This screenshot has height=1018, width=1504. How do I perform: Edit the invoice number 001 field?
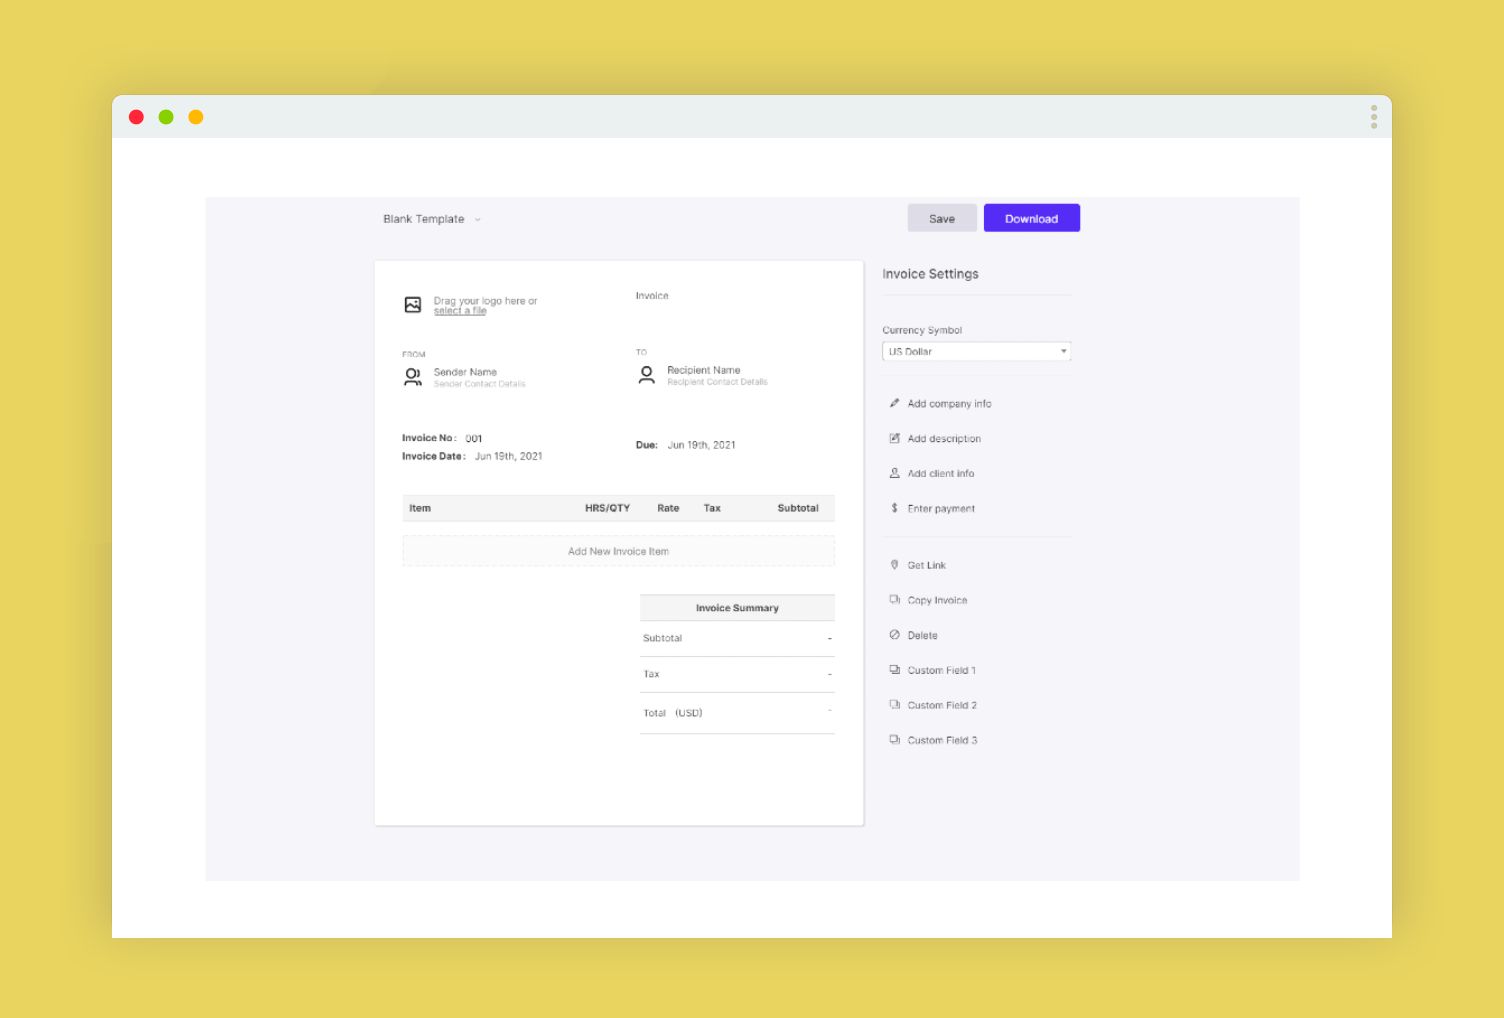(474, 438)
